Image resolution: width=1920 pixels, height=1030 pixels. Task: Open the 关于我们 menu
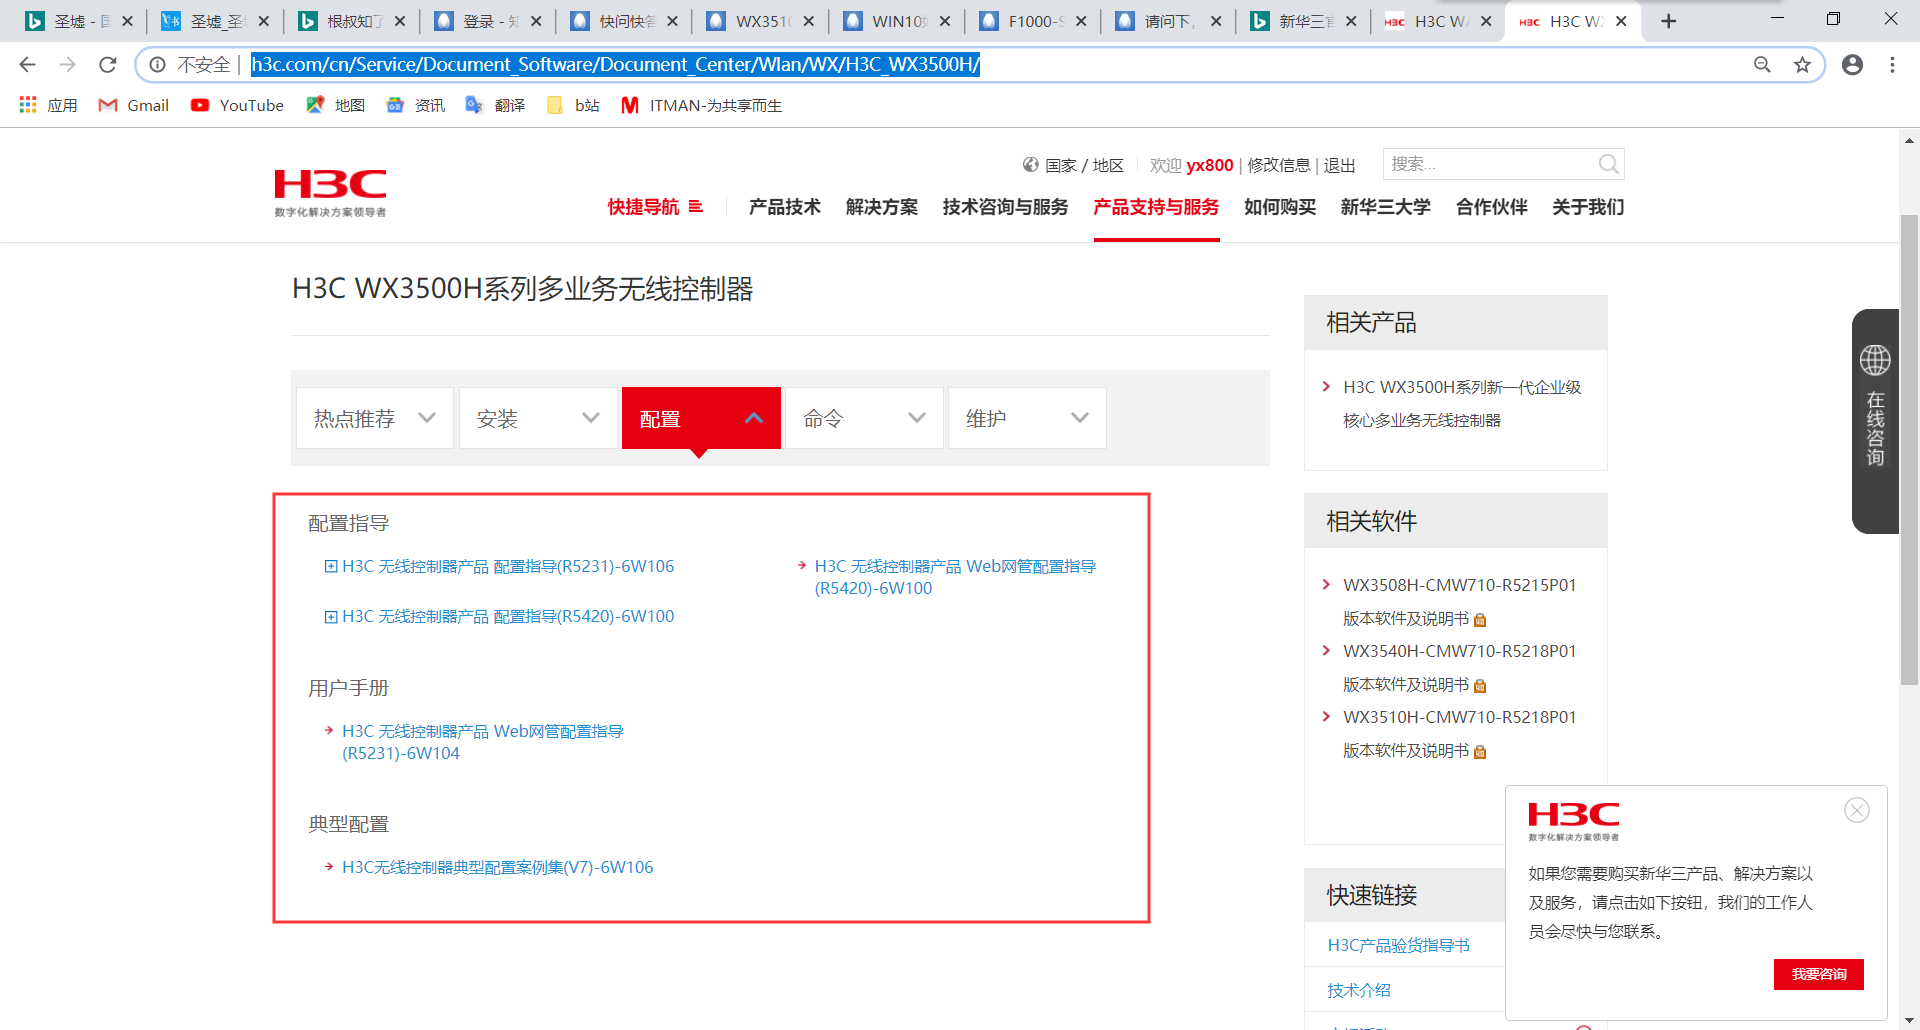tap(1588, 207)
